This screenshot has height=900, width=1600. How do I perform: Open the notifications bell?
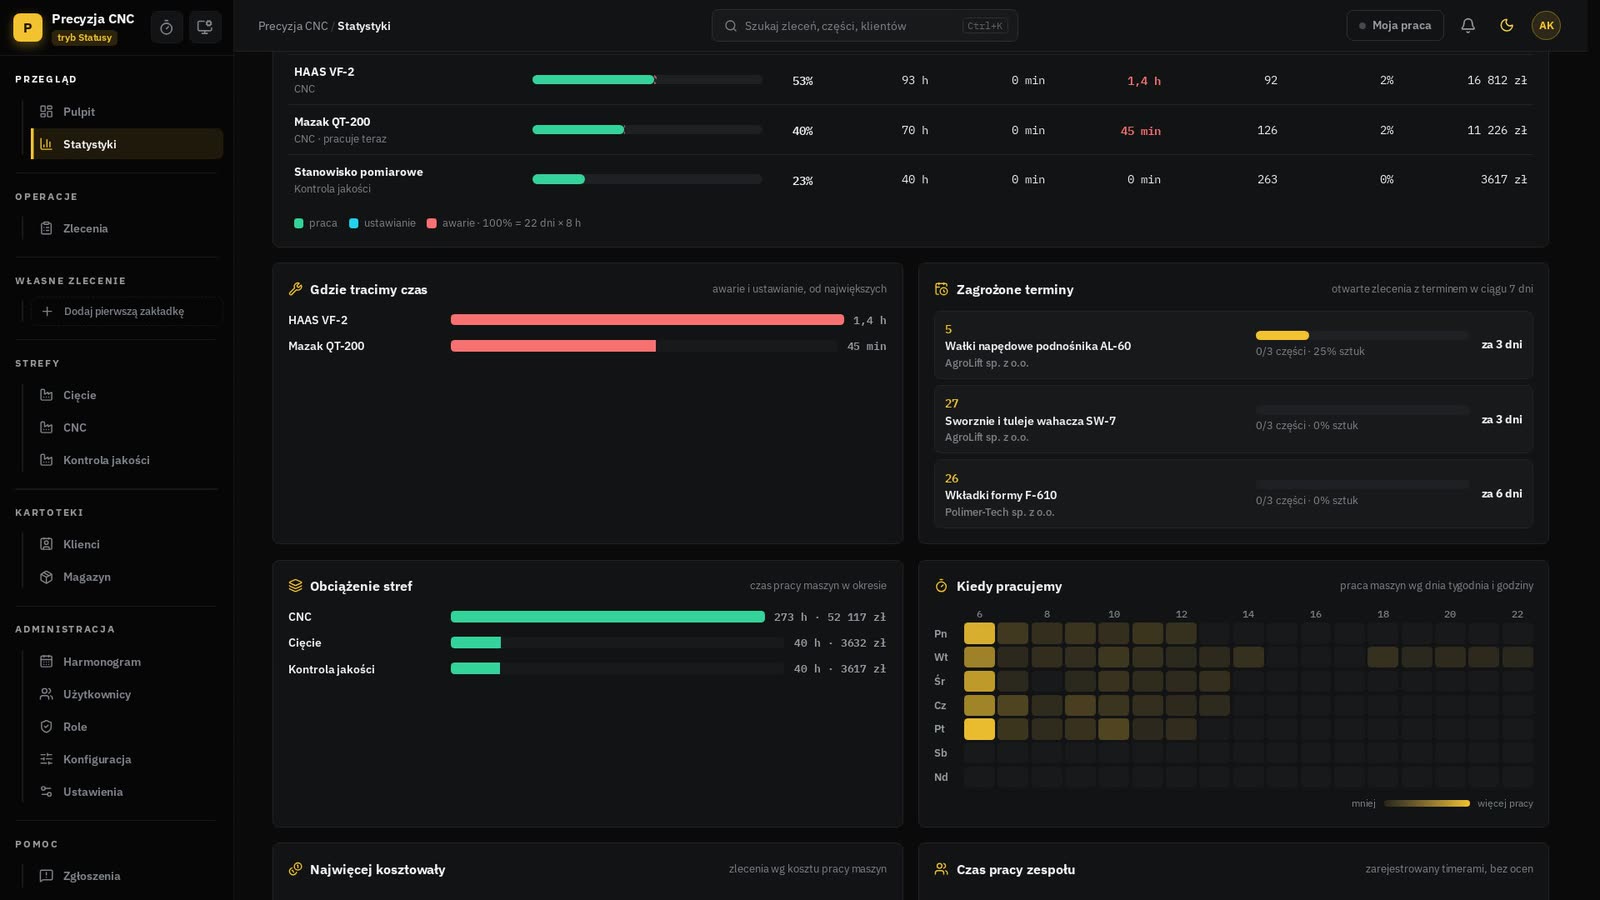pos(1468,26)
